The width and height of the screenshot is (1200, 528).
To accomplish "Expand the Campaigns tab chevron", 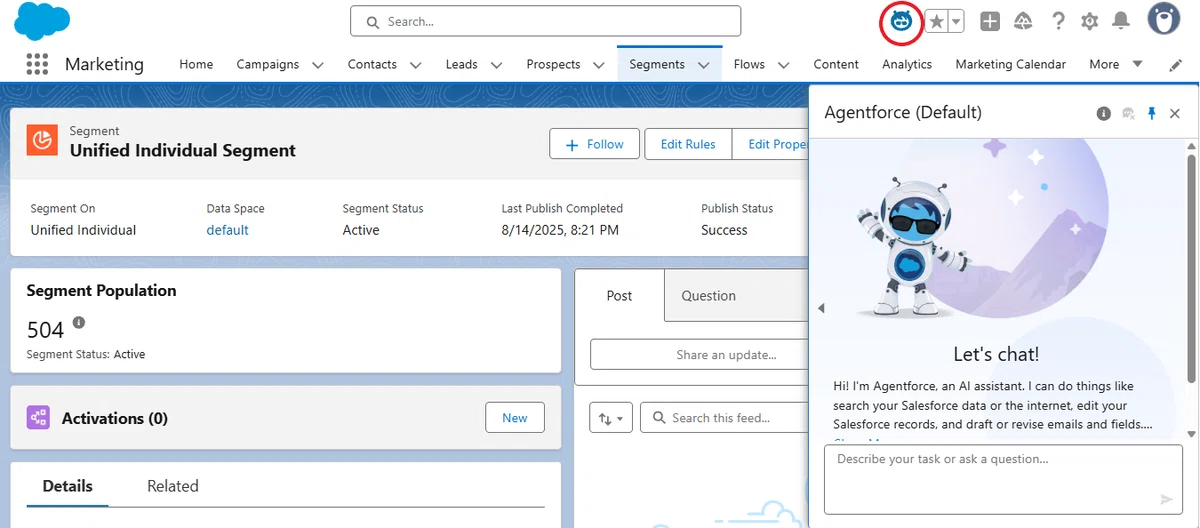I will (318, 65).
